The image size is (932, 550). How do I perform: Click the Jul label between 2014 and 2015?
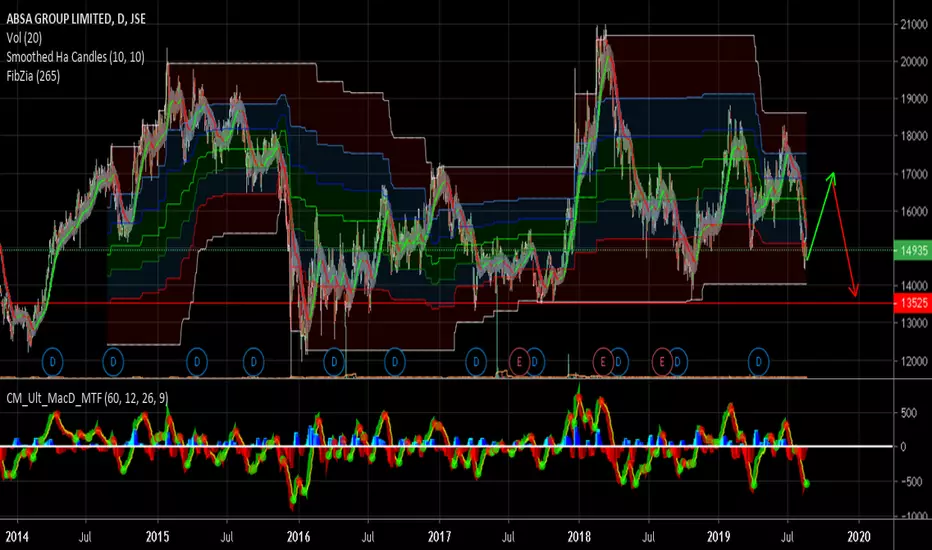pos(86,537)
